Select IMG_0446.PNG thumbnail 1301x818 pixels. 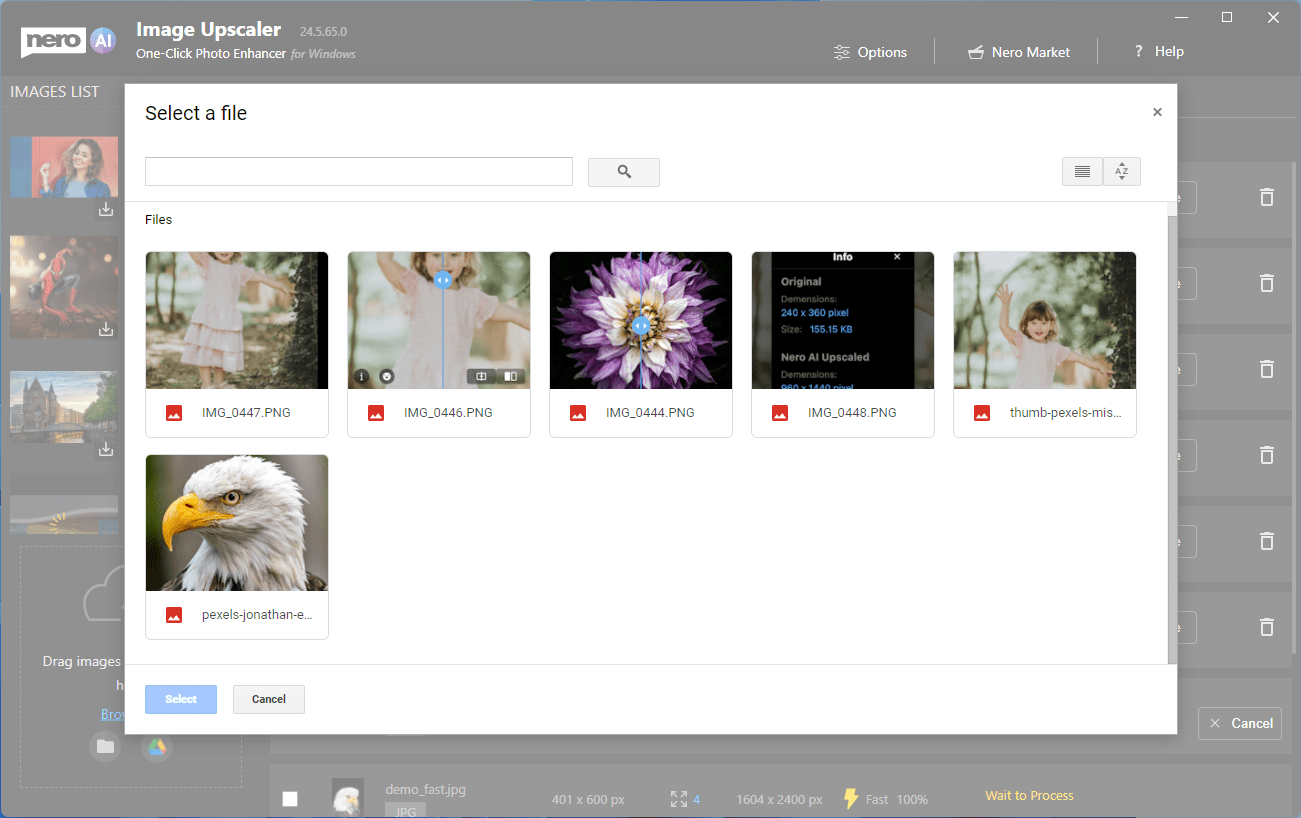[439, 320]
